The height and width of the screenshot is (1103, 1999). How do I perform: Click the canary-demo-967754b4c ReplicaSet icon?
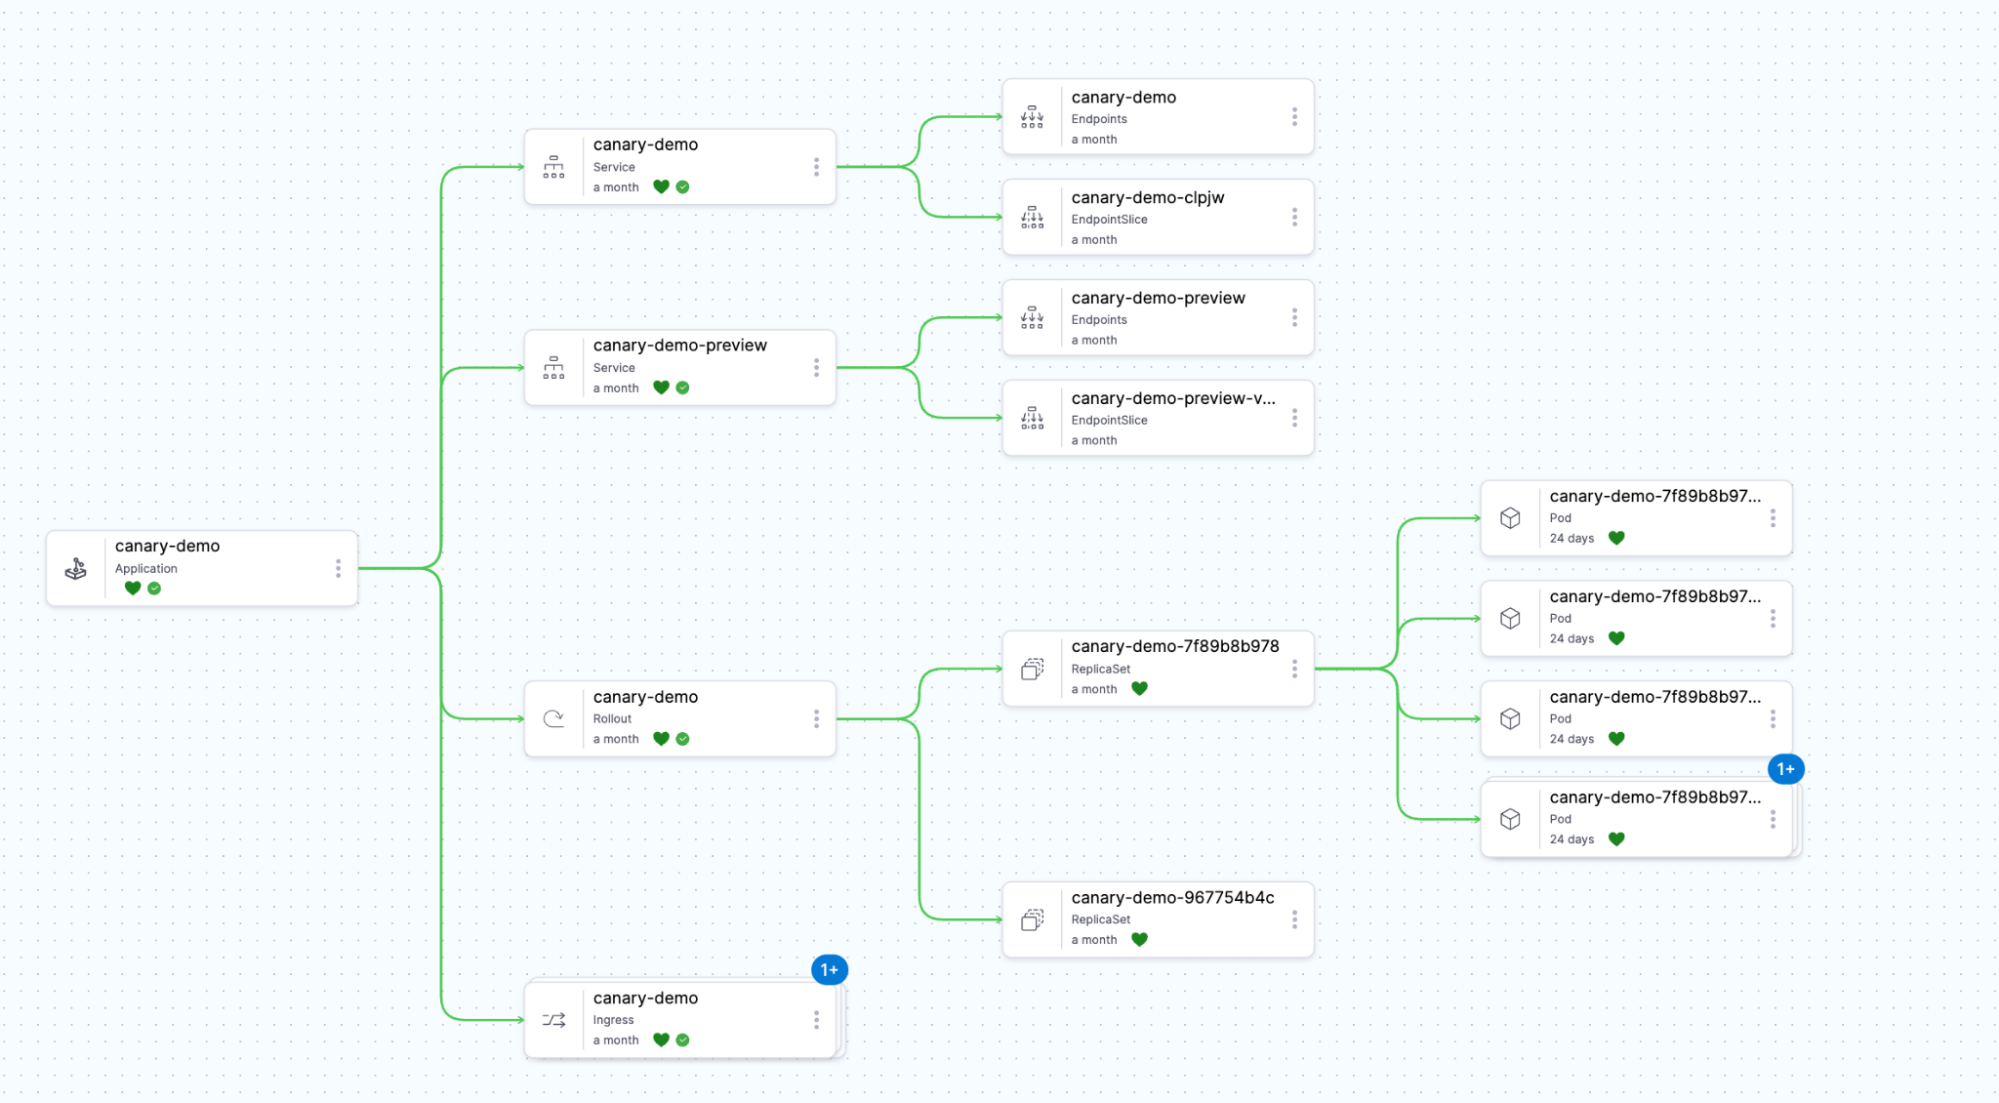coord(1032,920)
